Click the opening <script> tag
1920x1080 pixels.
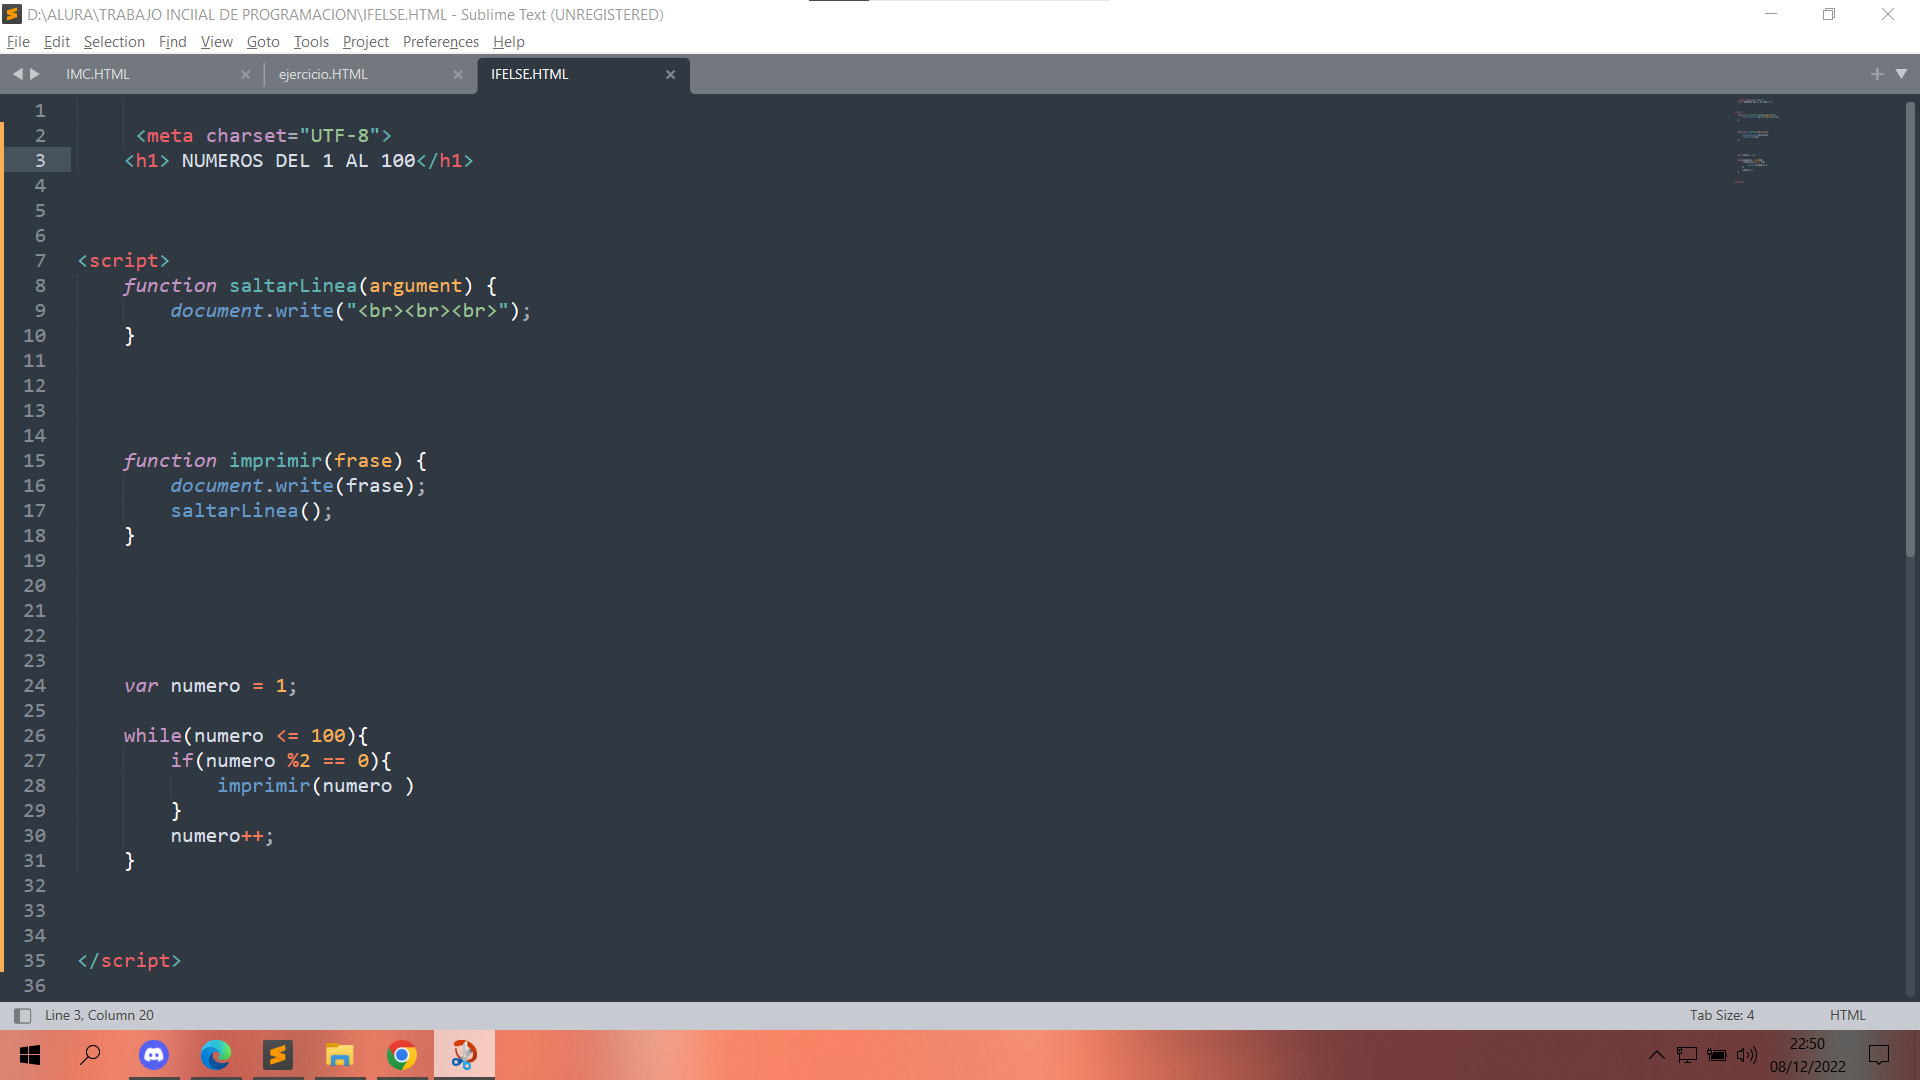coord(124,261)
